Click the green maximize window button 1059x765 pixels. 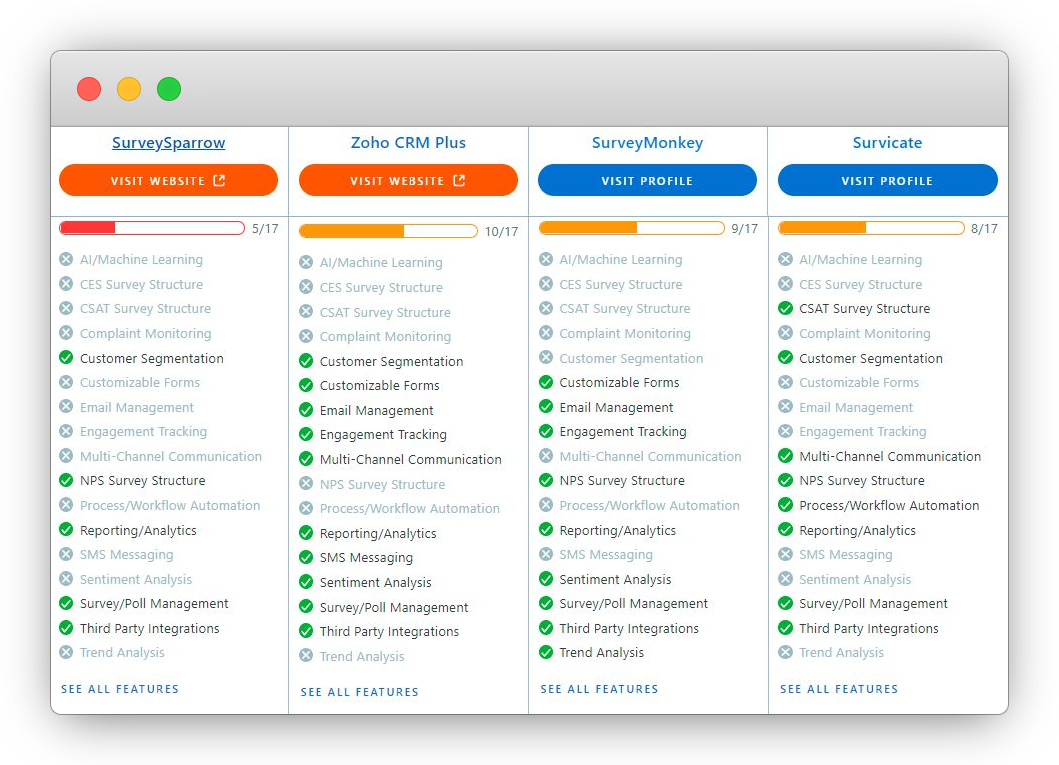pyautogui.click(x=169, y=89)
